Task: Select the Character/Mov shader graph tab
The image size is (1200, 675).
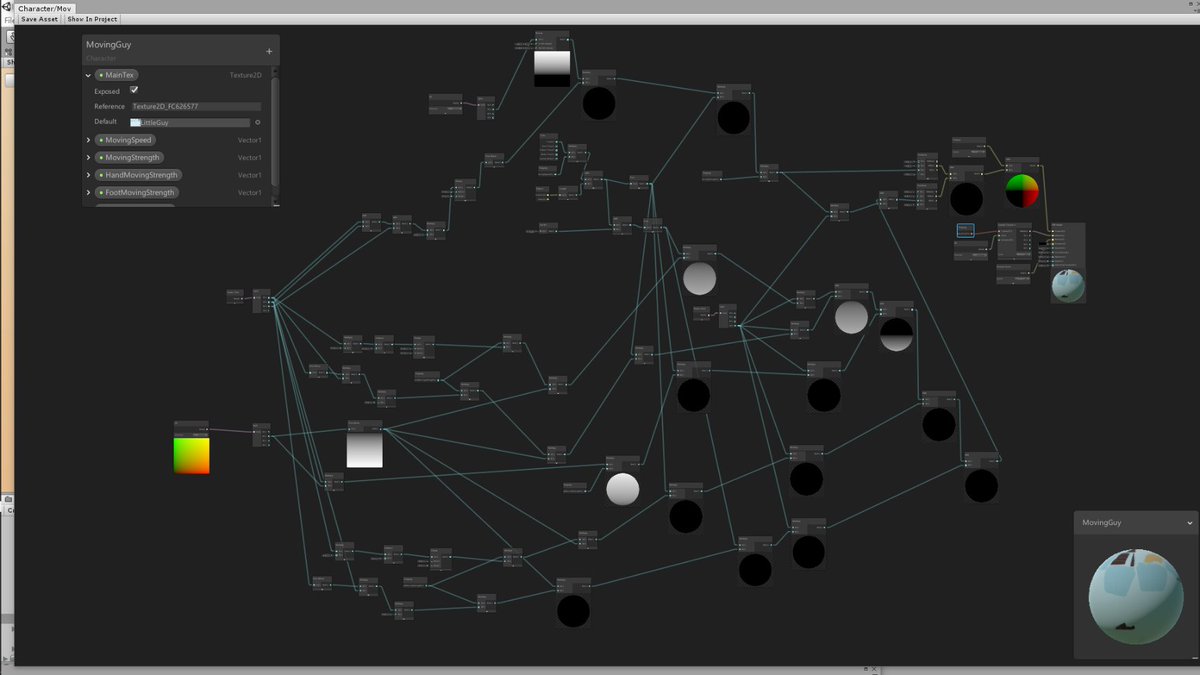Action: [46, 7]
